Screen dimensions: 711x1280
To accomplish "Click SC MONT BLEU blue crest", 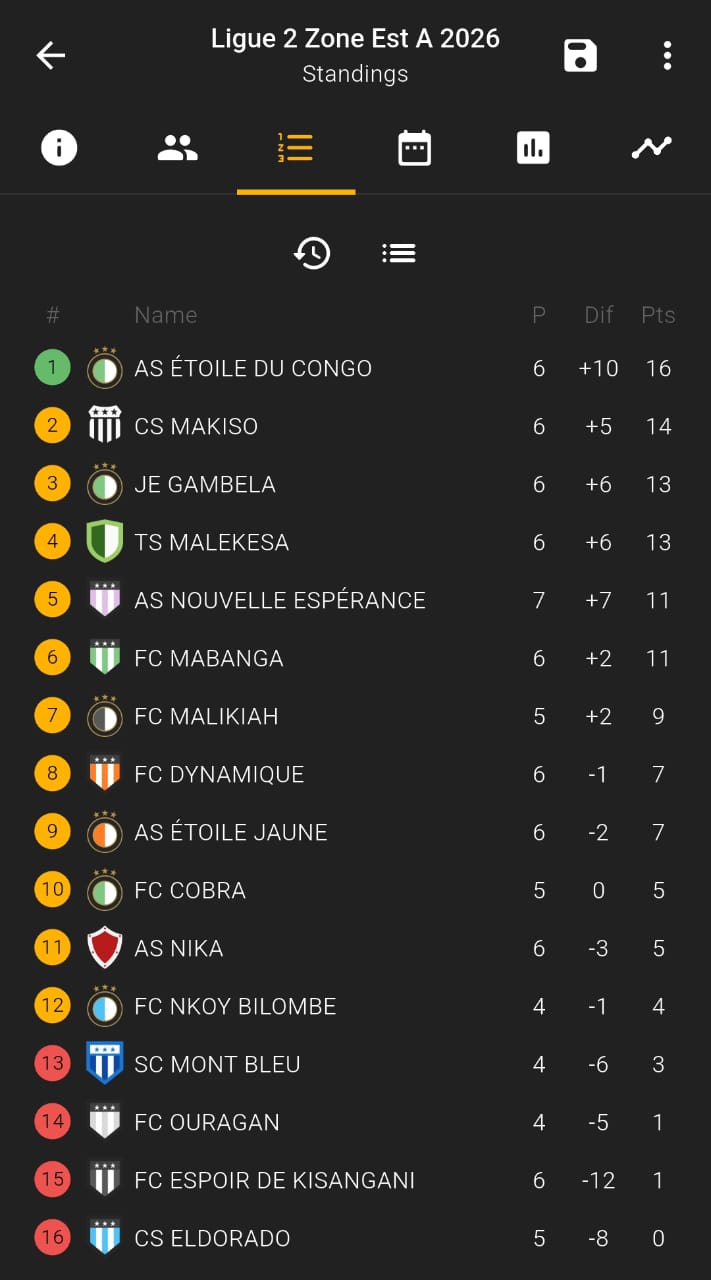I will point(104,1064).
